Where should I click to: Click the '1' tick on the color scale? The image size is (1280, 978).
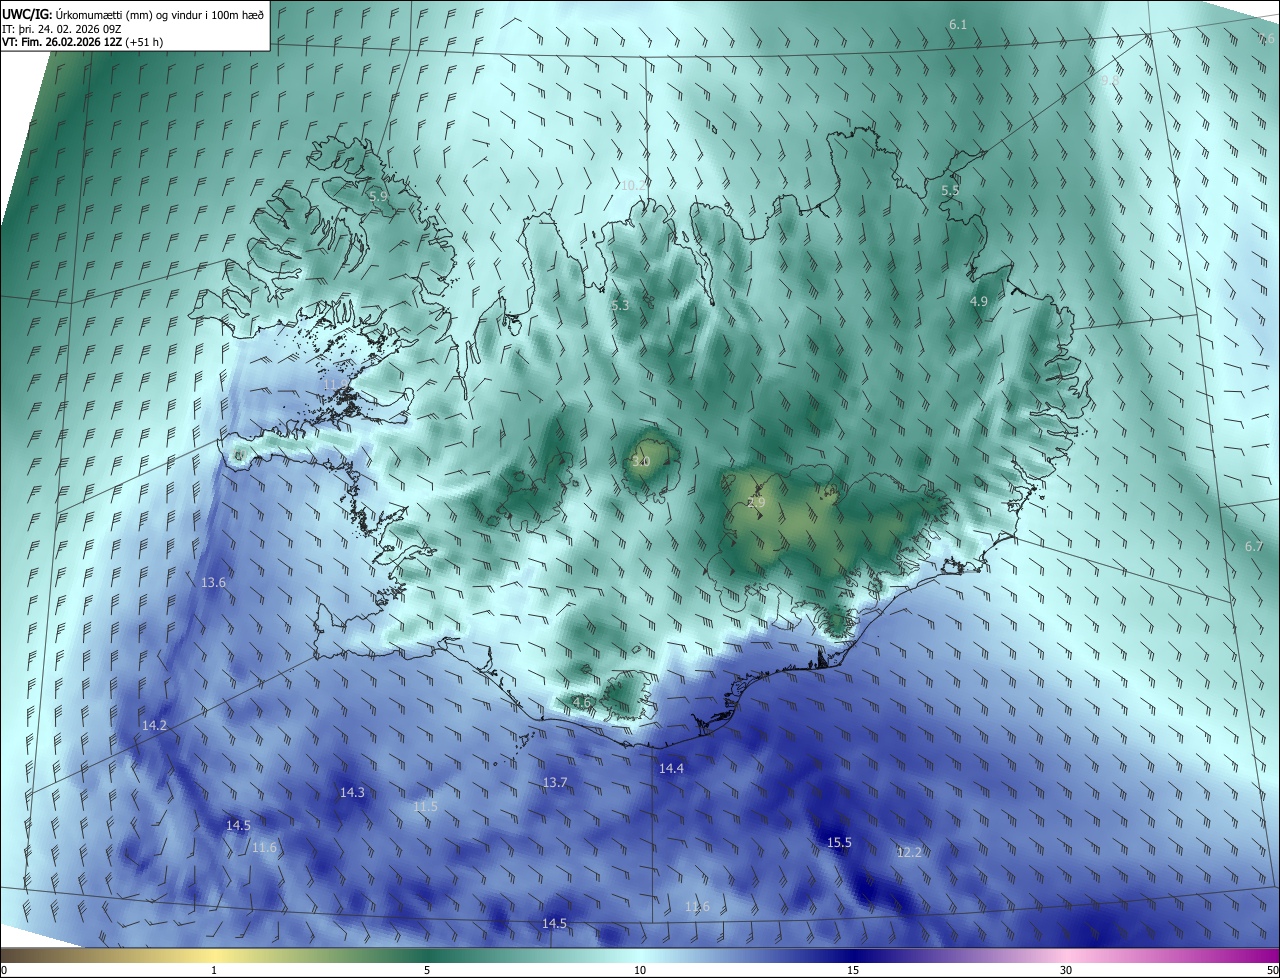(214, 970)
